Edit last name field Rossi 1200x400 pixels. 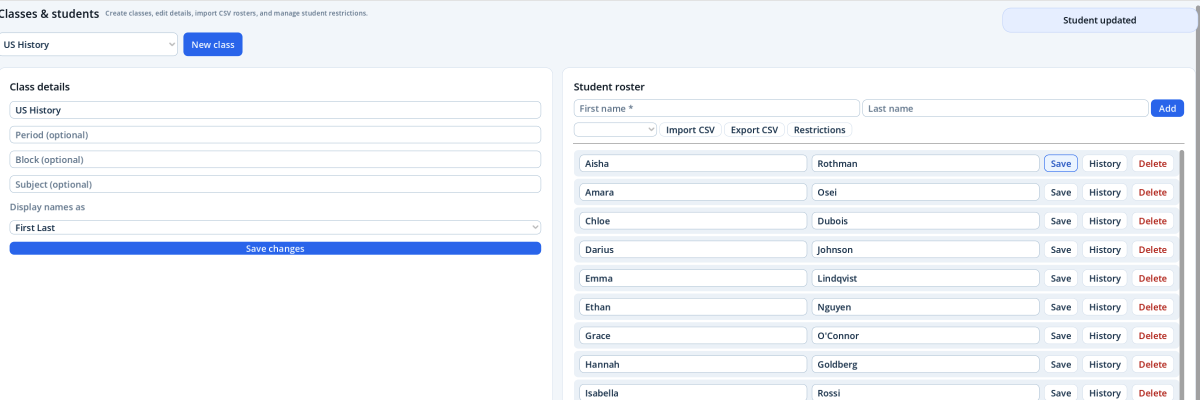point(925,393)
